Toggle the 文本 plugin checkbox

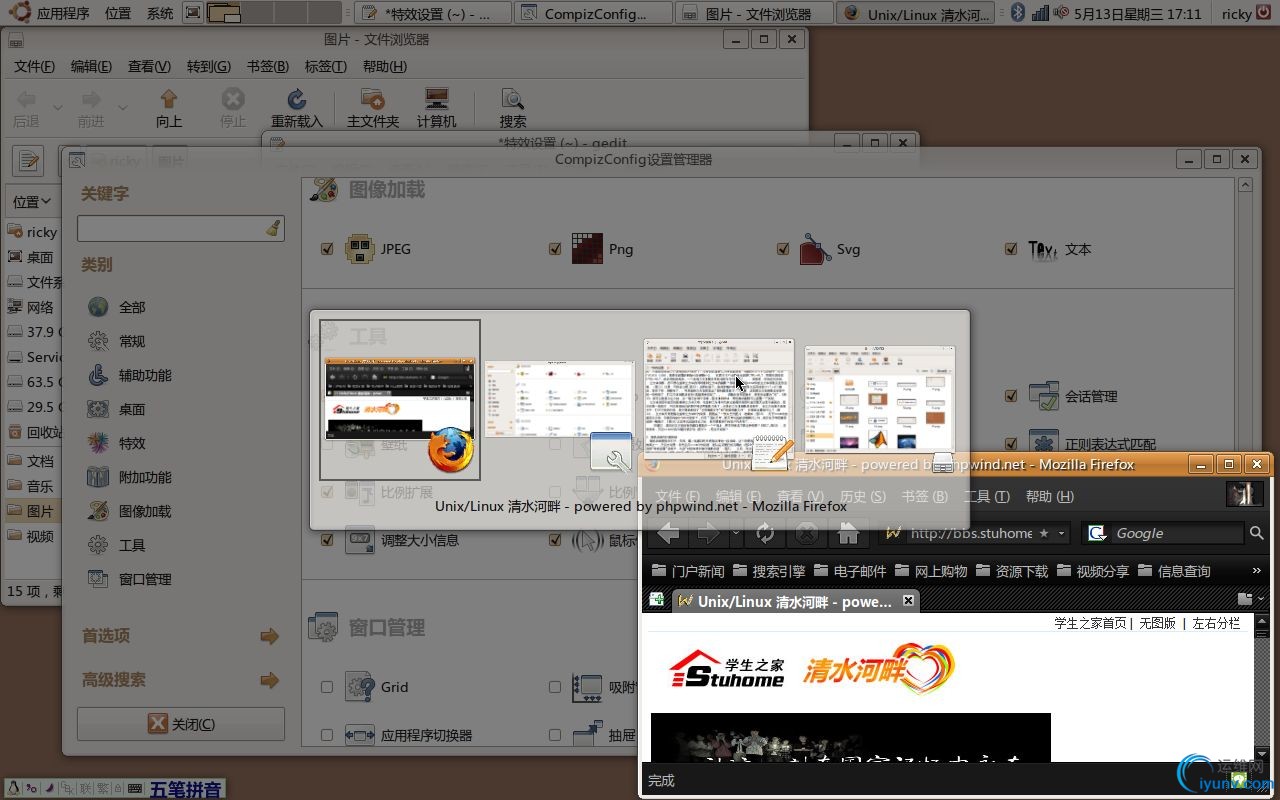[1011, 249]
